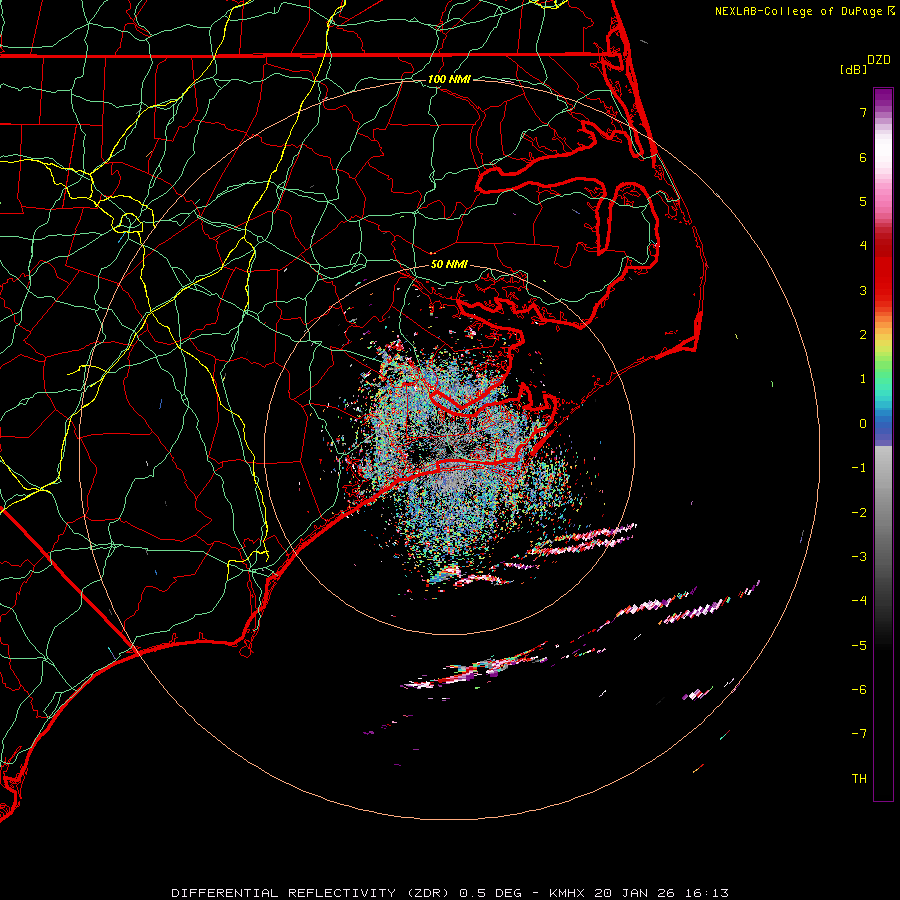Click the 3 value on color scale
This screenshot has width=900, height=900.
tap(863, 290)
